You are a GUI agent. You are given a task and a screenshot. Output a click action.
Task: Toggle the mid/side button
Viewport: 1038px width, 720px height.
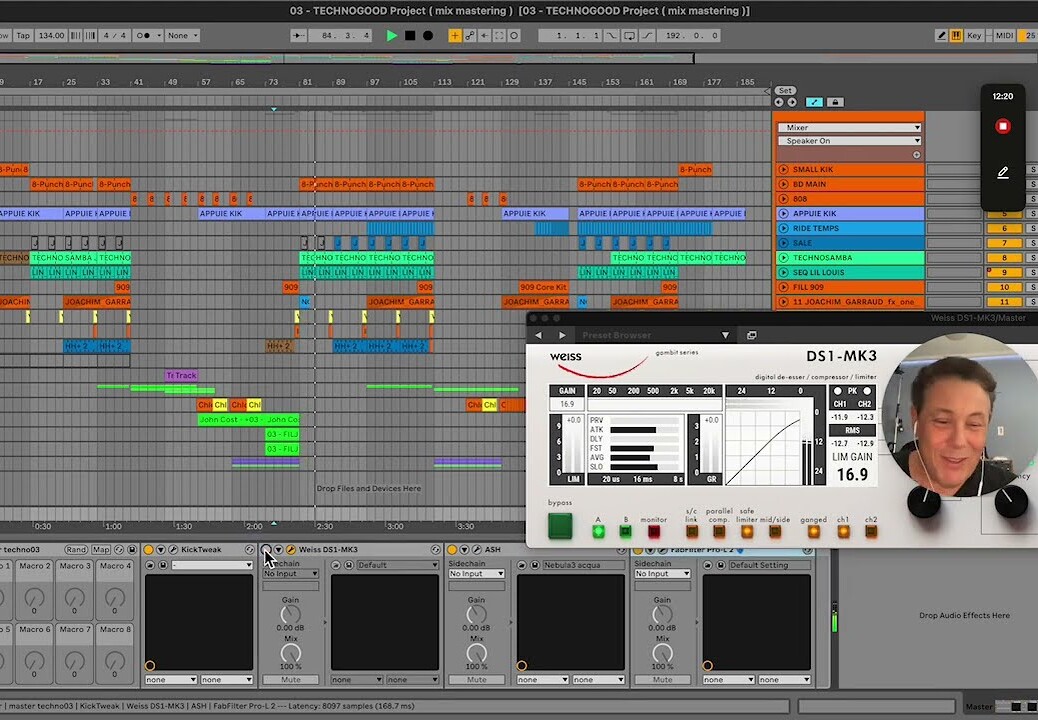(x=775, y=531)
